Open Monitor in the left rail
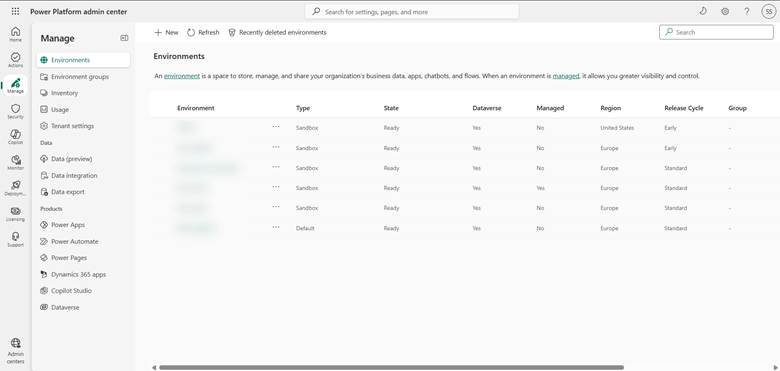 [15, 163]
